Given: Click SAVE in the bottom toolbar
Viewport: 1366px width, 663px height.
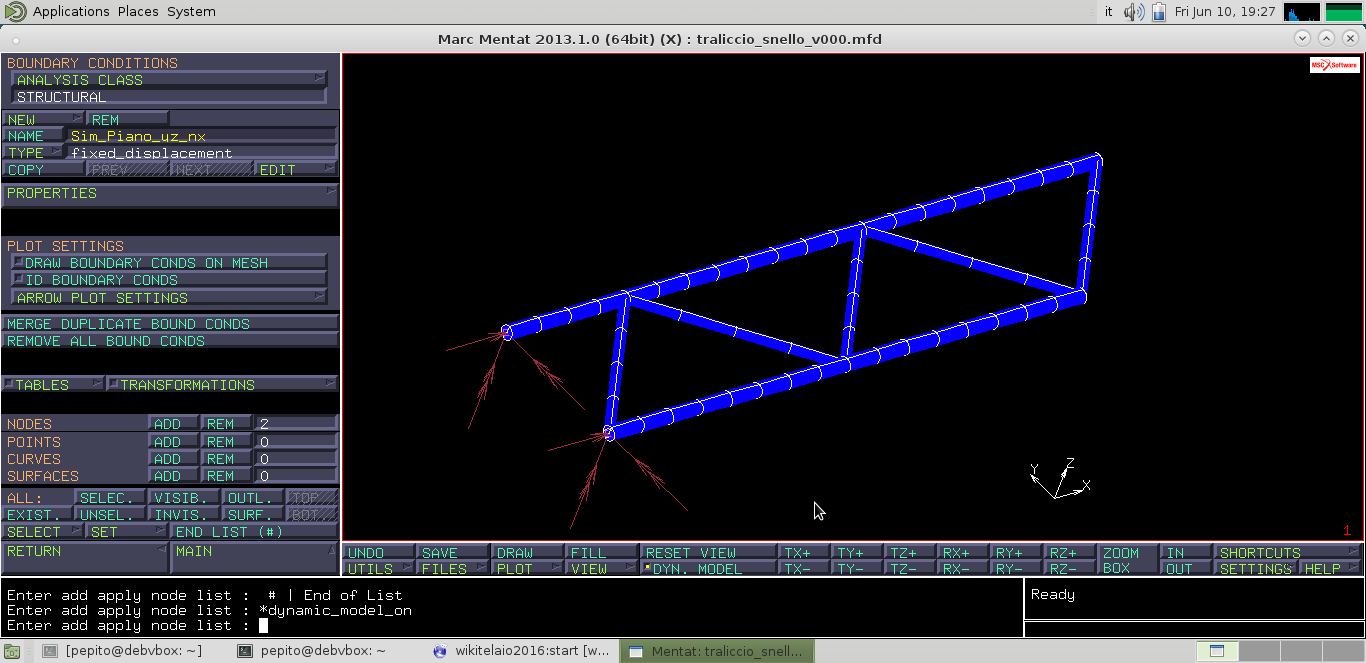Looking at the screenshot, I should tap(453, 552).
